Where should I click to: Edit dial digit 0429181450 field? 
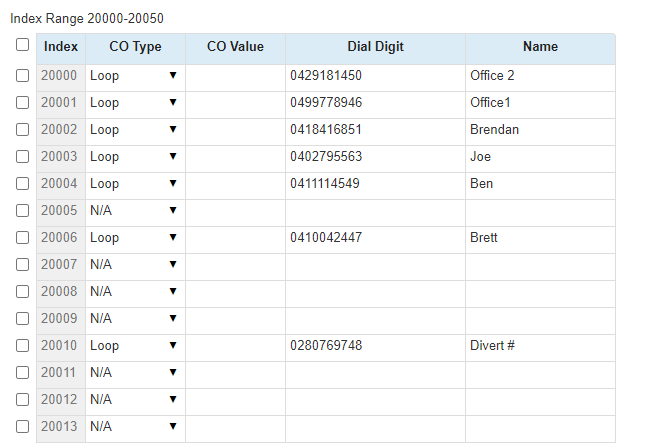[x=374, y=75]
